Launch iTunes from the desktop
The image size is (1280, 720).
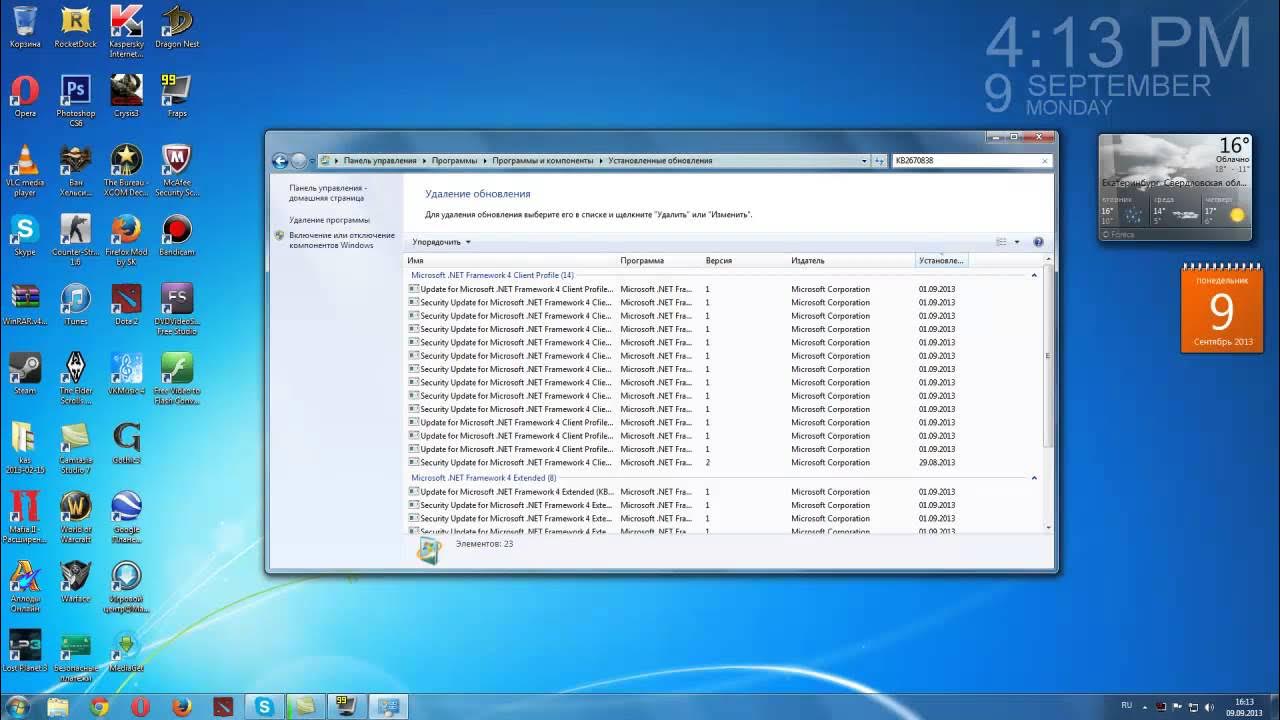click(75, 304)
